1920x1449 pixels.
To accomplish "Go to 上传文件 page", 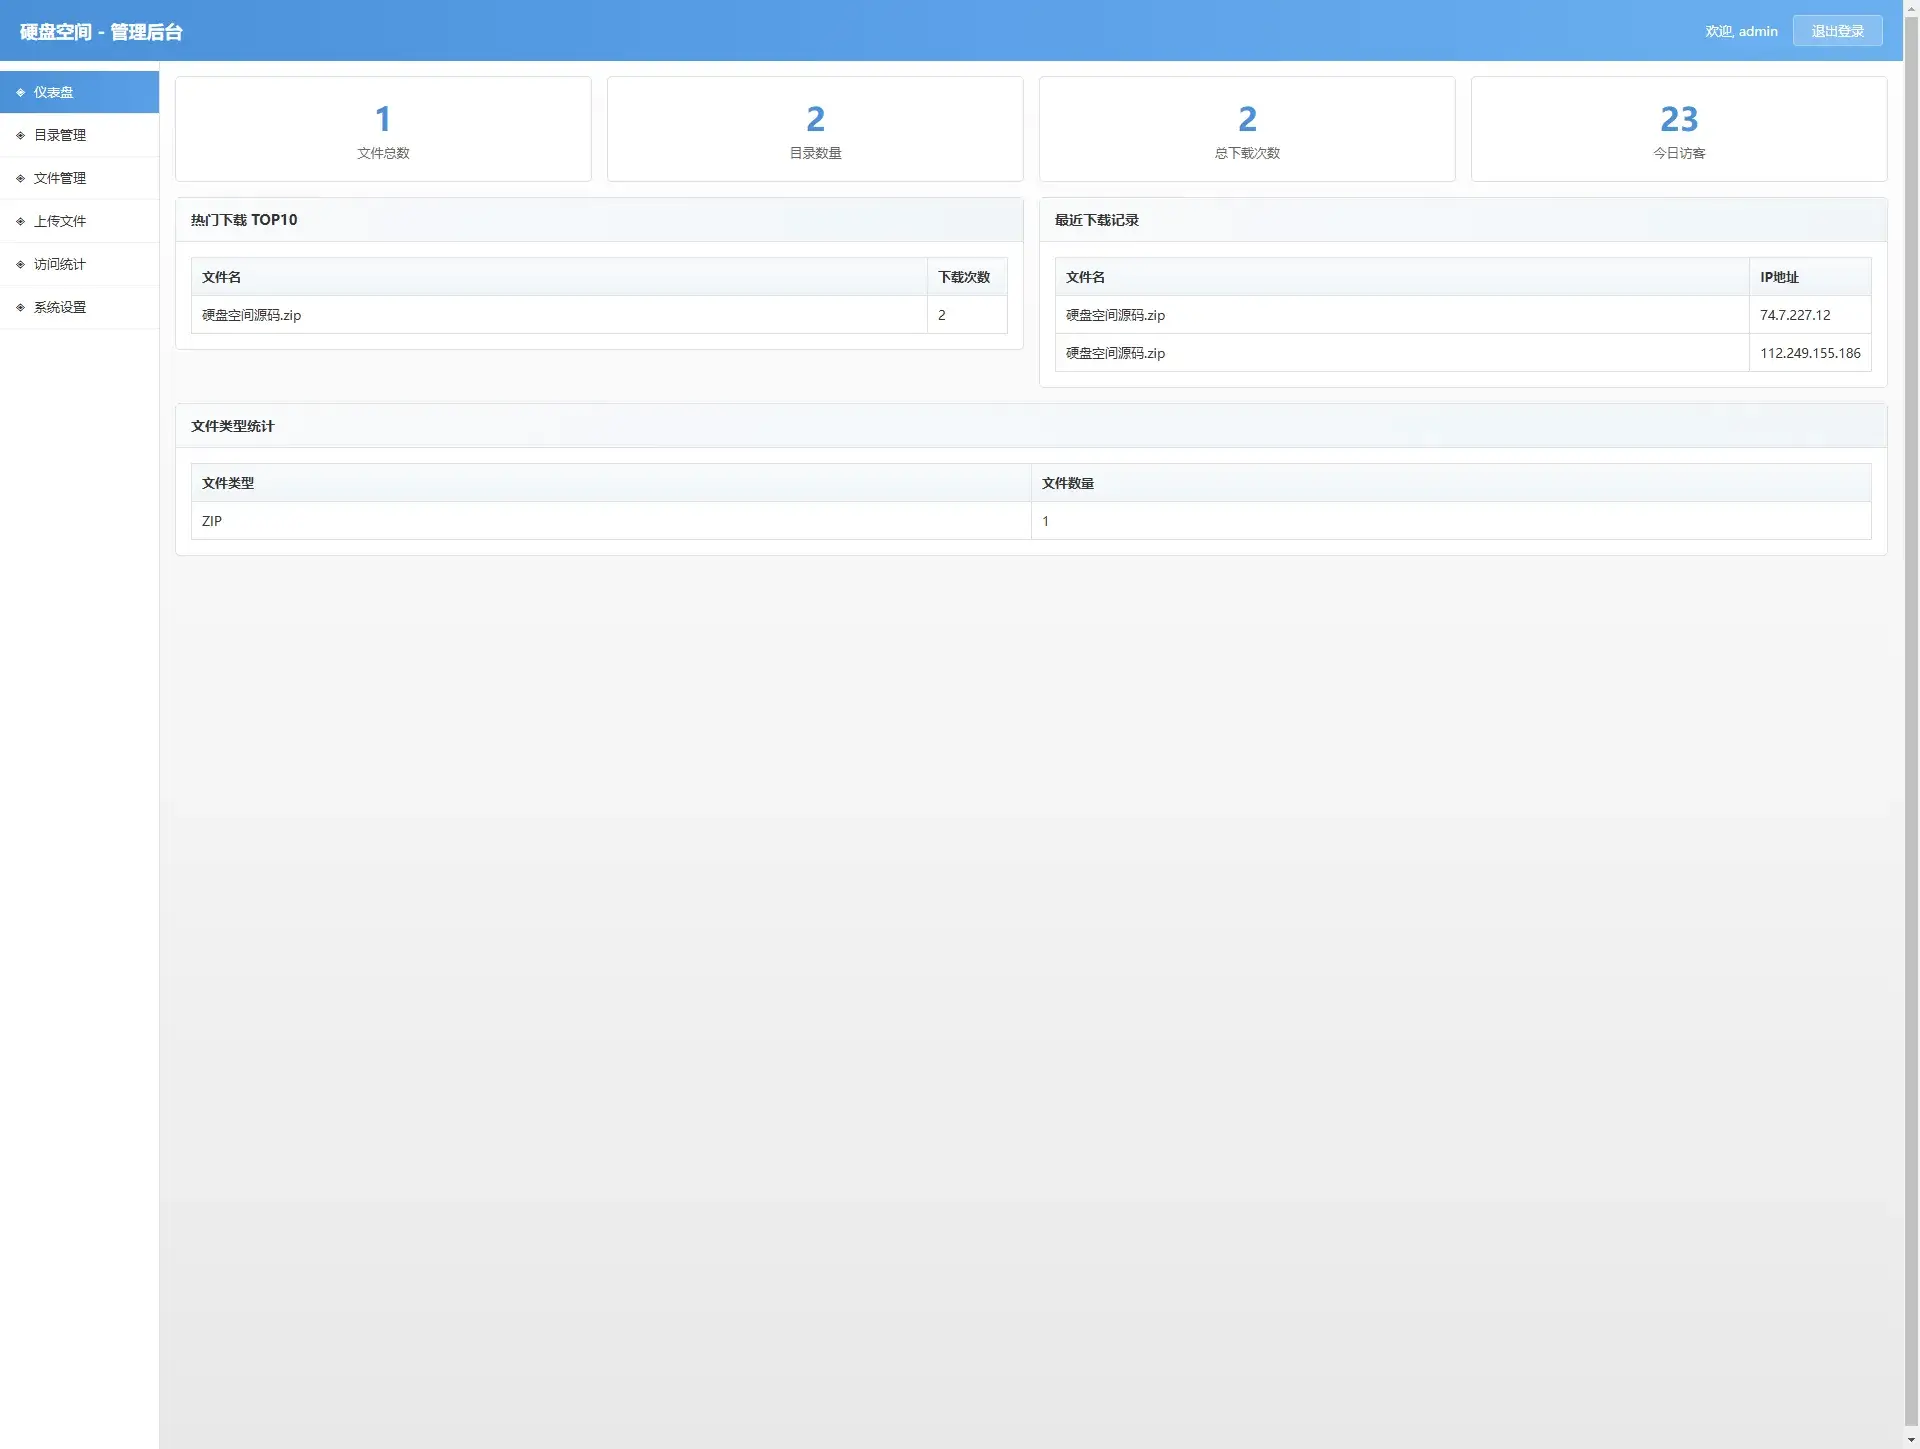I will coord(60,221).
